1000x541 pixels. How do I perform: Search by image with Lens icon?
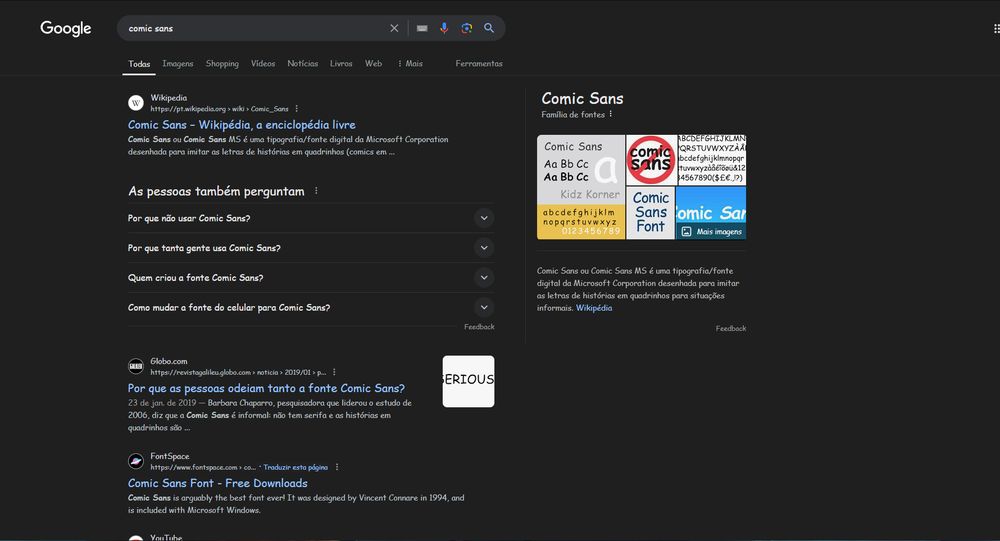[467, 28]
